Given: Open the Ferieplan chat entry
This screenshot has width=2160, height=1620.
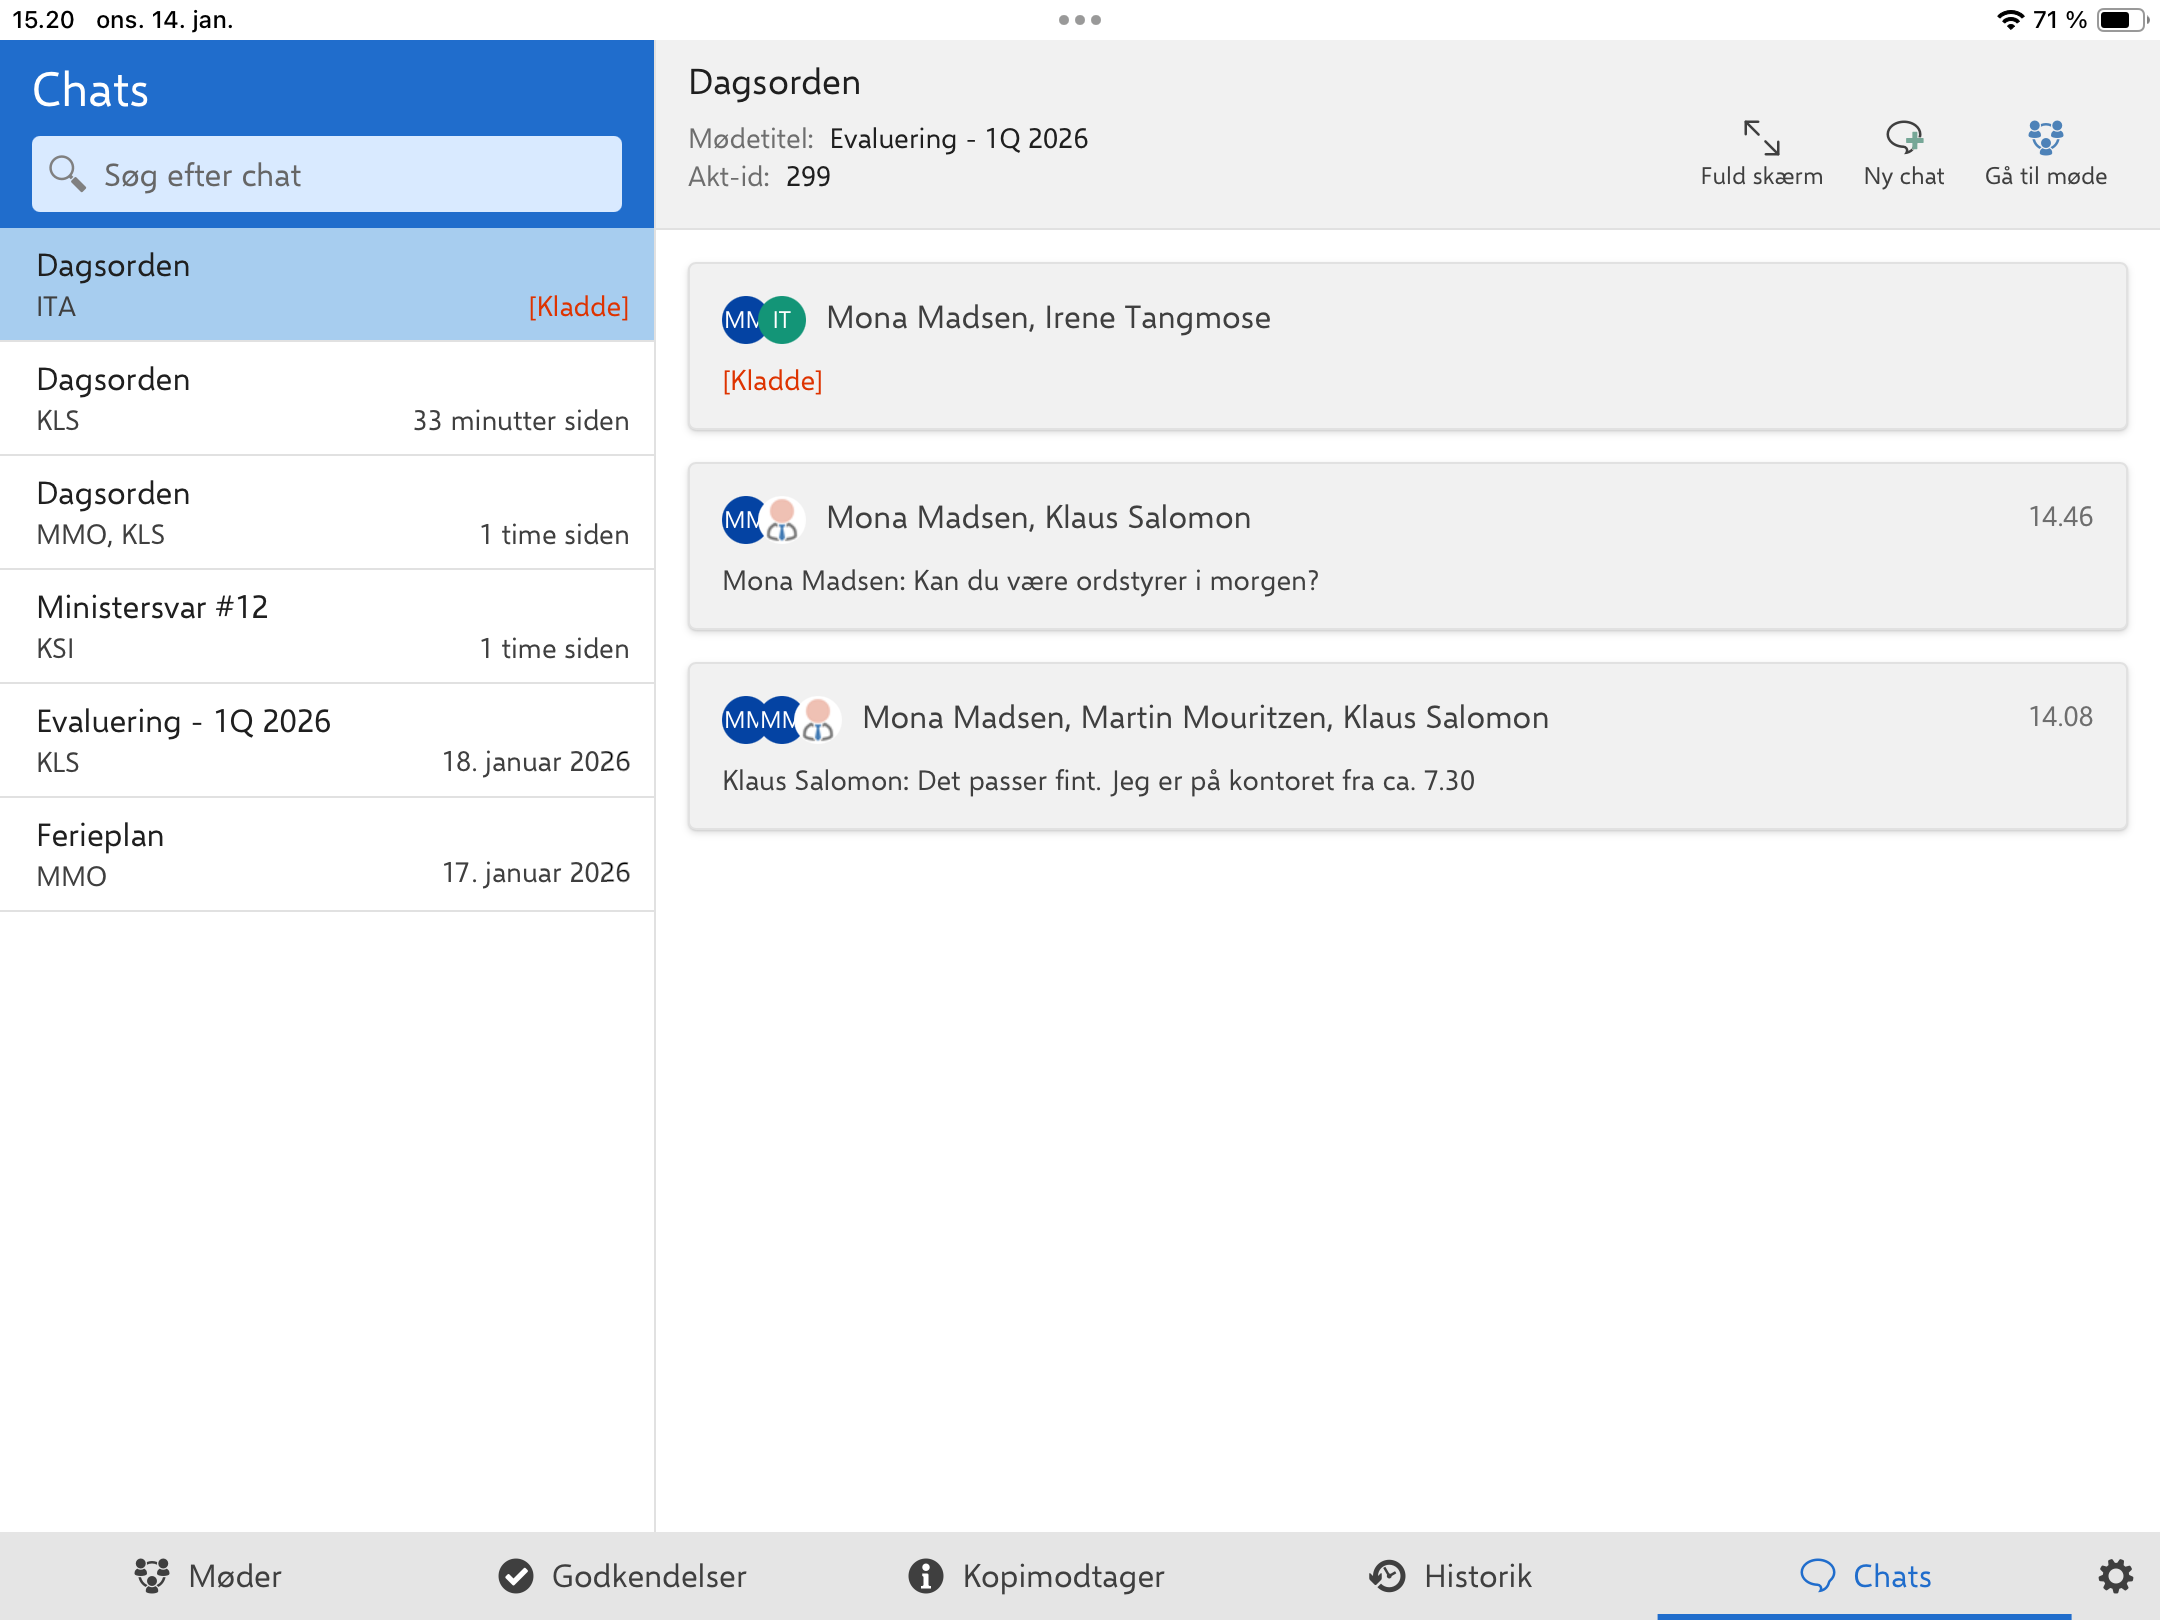Looking at the screenshot, I should pyautogui.click(x=327, y=855).
